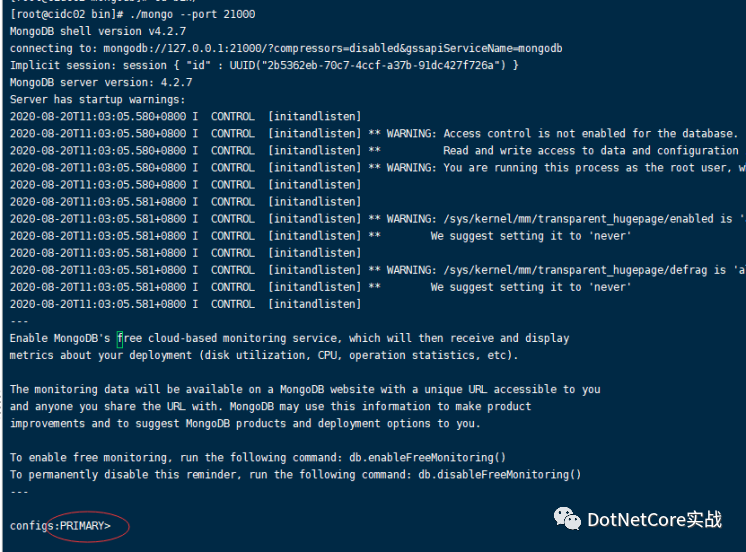Click the metrics about your deployment line
Viewport: 746px width, 552px height.
click(x=264, y=355)
